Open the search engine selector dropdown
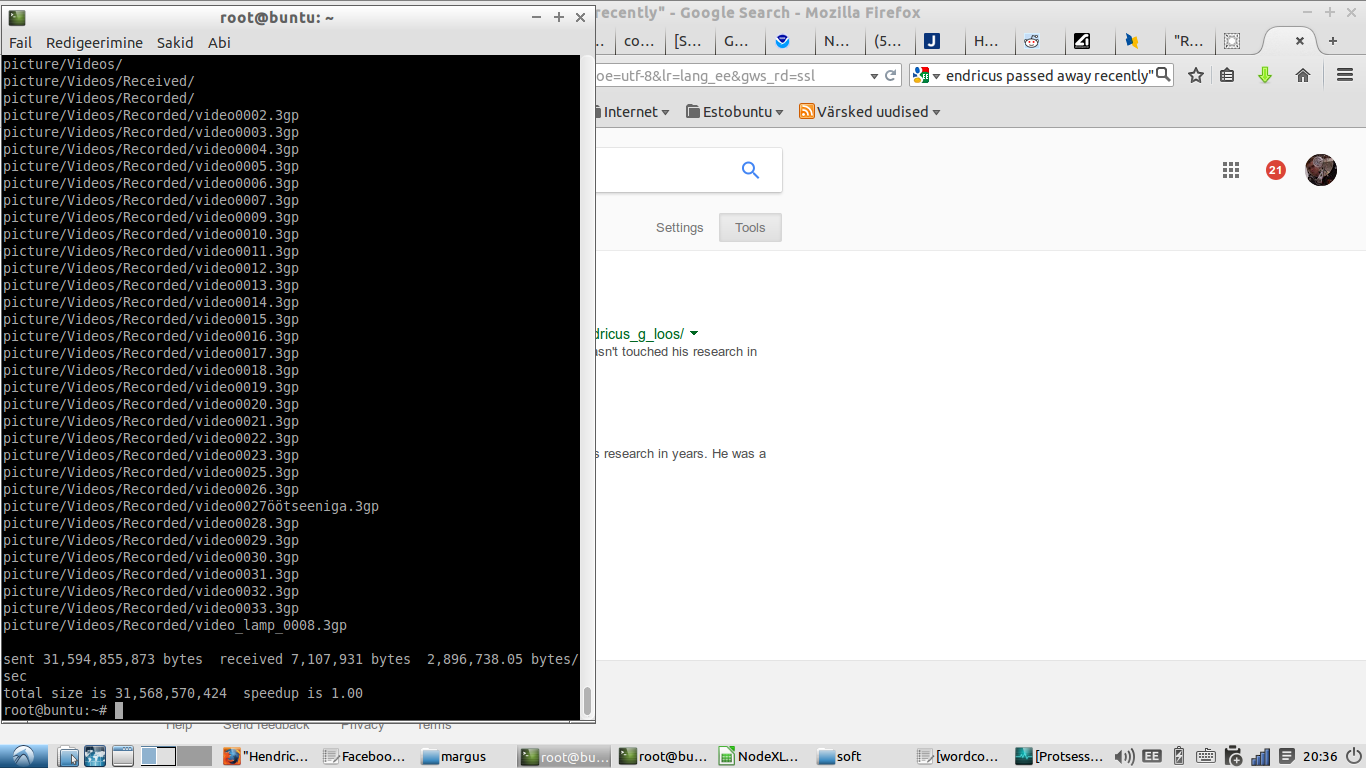 point(926,76)
